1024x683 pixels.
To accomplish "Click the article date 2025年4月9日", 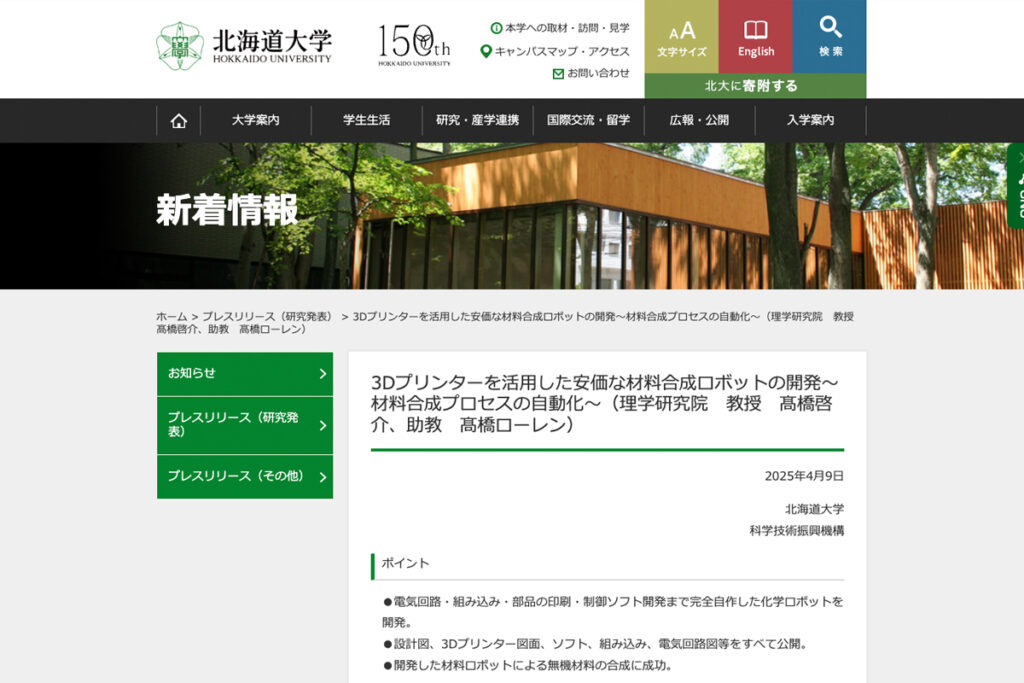I will click(804, 476).
